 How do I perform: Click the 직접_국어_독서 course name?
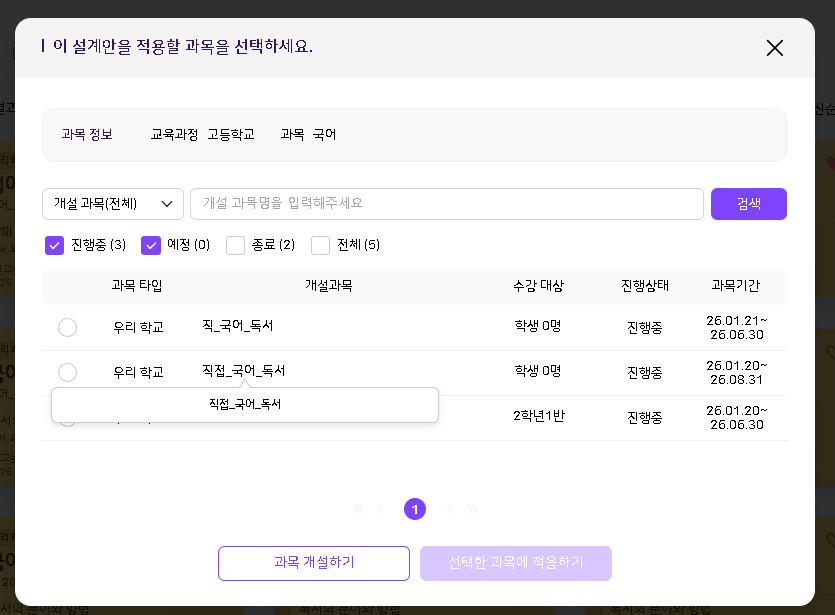(243, 371)
